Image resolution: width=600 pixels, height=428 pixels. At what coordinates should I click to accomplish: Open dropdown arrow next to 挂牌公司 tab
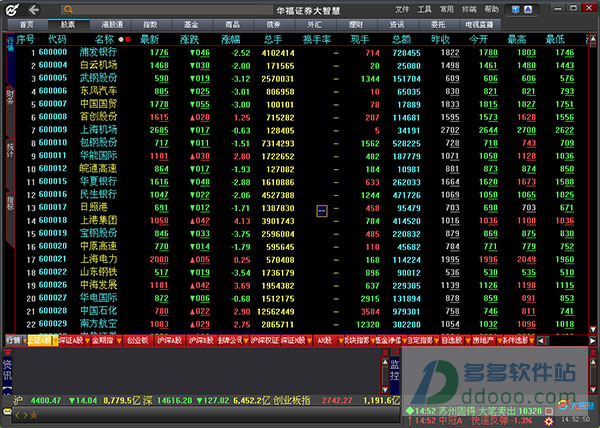pyautogui.click(x=246, y=340)
